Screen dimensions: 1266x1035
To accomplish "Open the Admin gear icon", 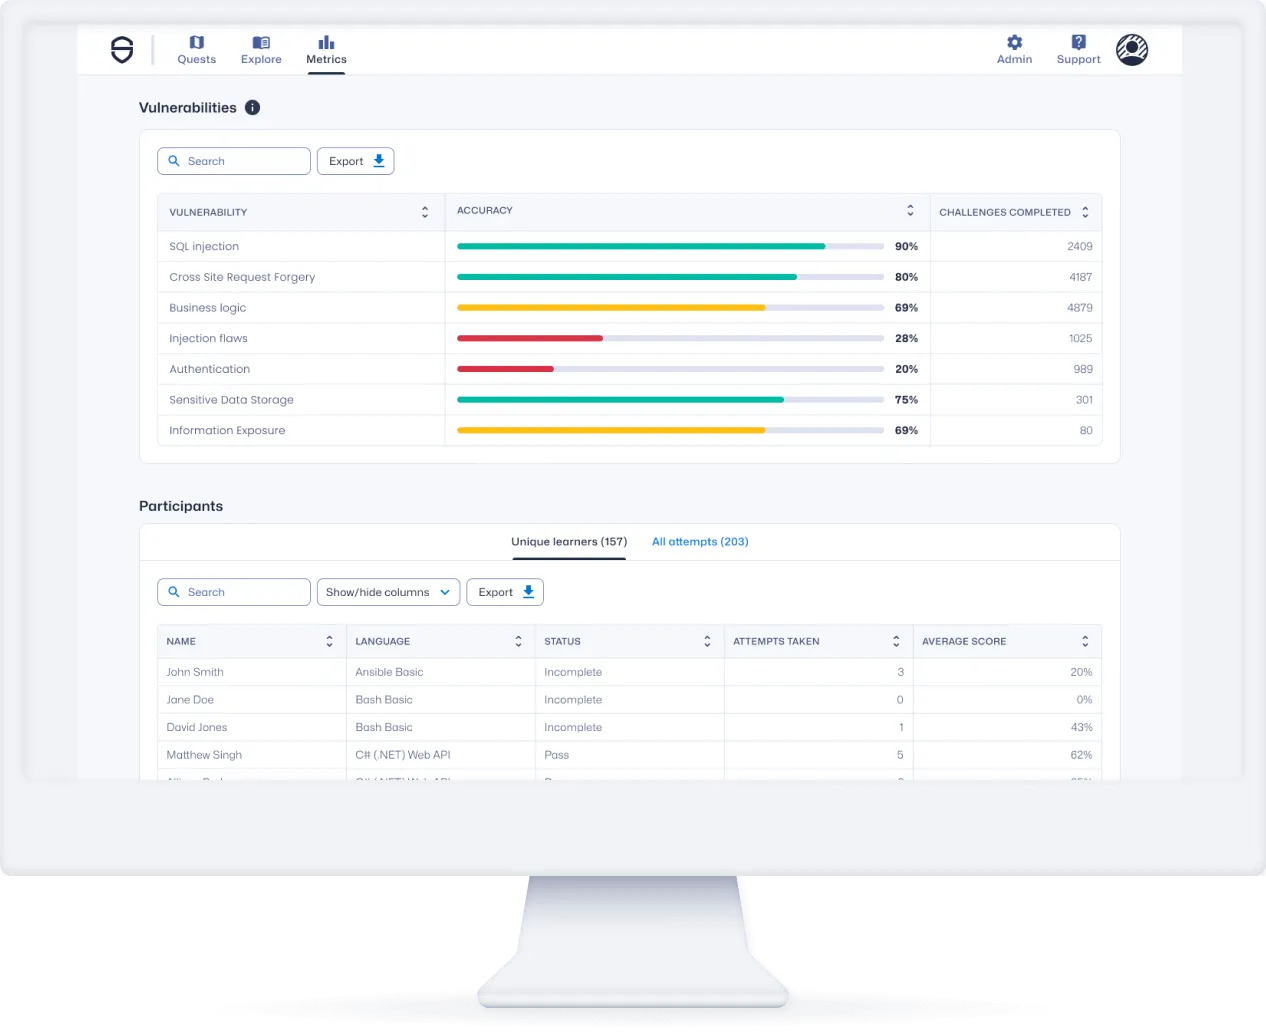I will point(1014,43).
